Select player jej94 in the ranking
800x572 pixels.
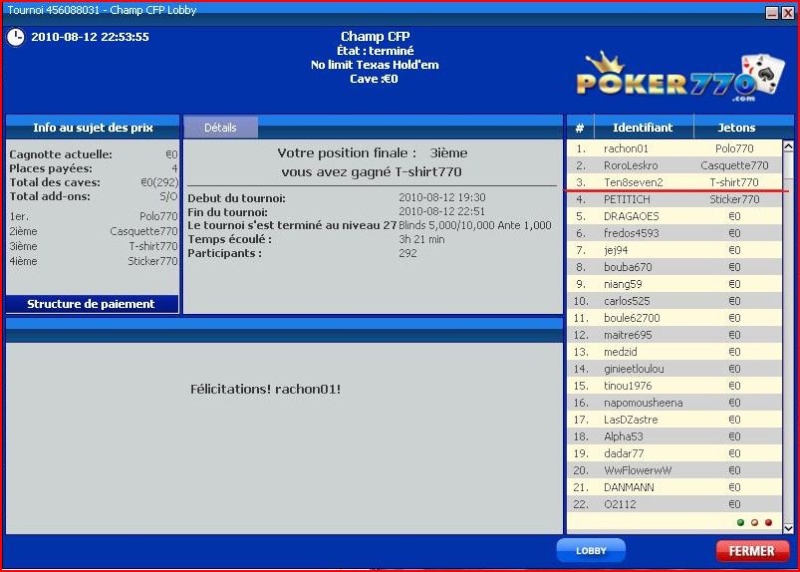pos(674,250)
